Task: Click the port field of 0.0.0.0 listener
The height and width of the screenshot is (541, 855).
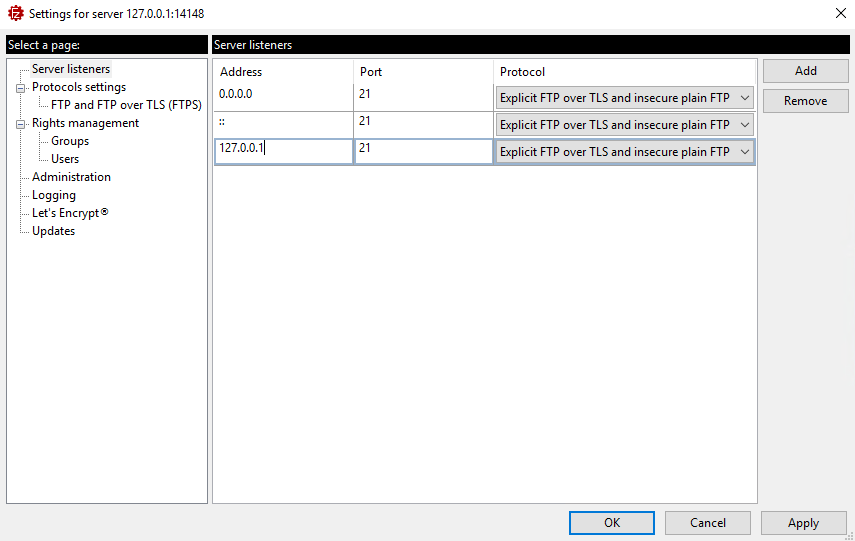Action: click(x=424, y=95)
